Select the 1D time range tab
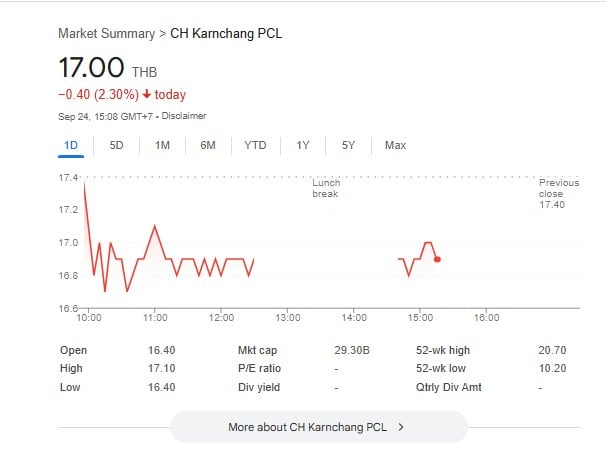Image resolution: width=606 pixels, height=475 pixels. (71, 146)
